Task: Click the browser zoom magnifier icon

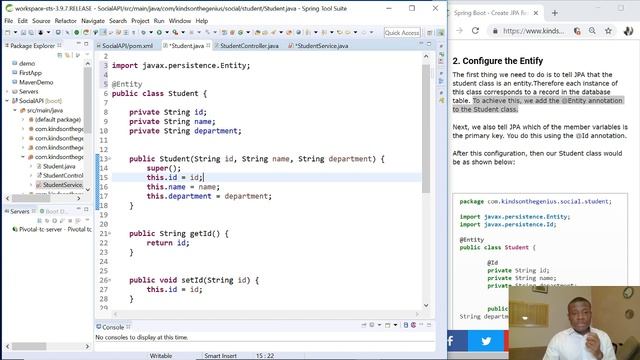Action: [592, 31]
